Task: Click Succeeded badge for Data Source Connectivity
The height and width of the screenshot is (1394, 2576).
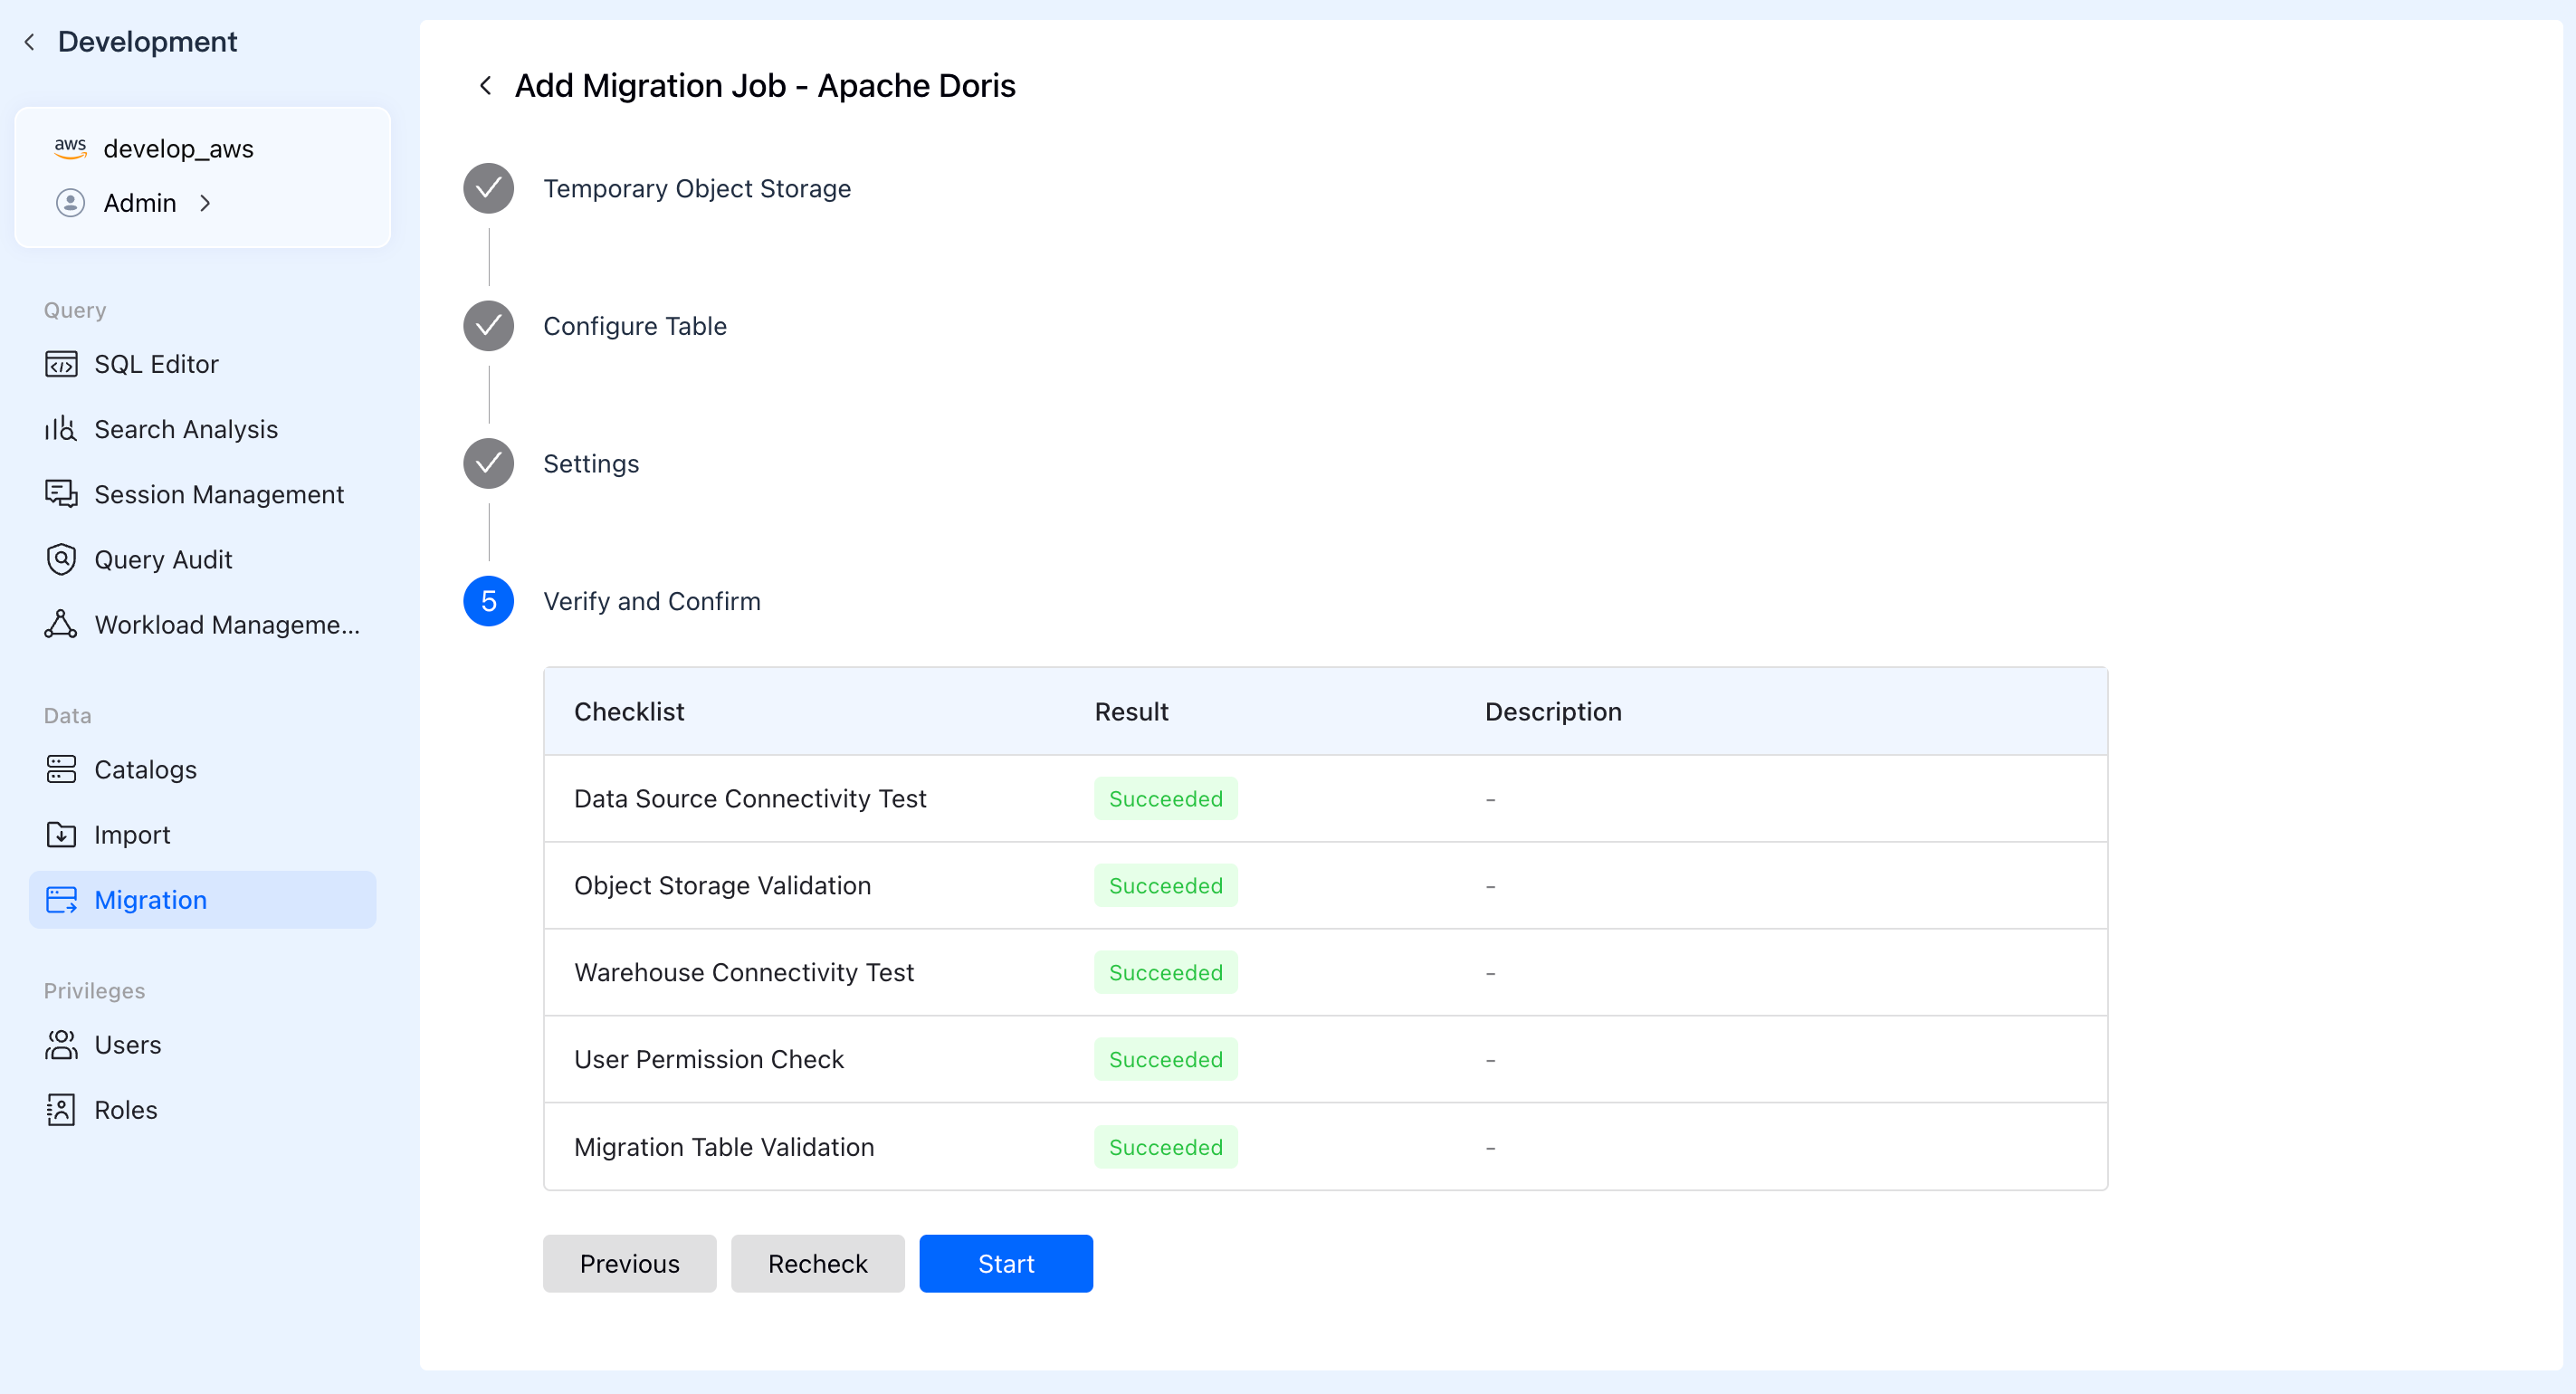Action: (x=1165, y=798)
